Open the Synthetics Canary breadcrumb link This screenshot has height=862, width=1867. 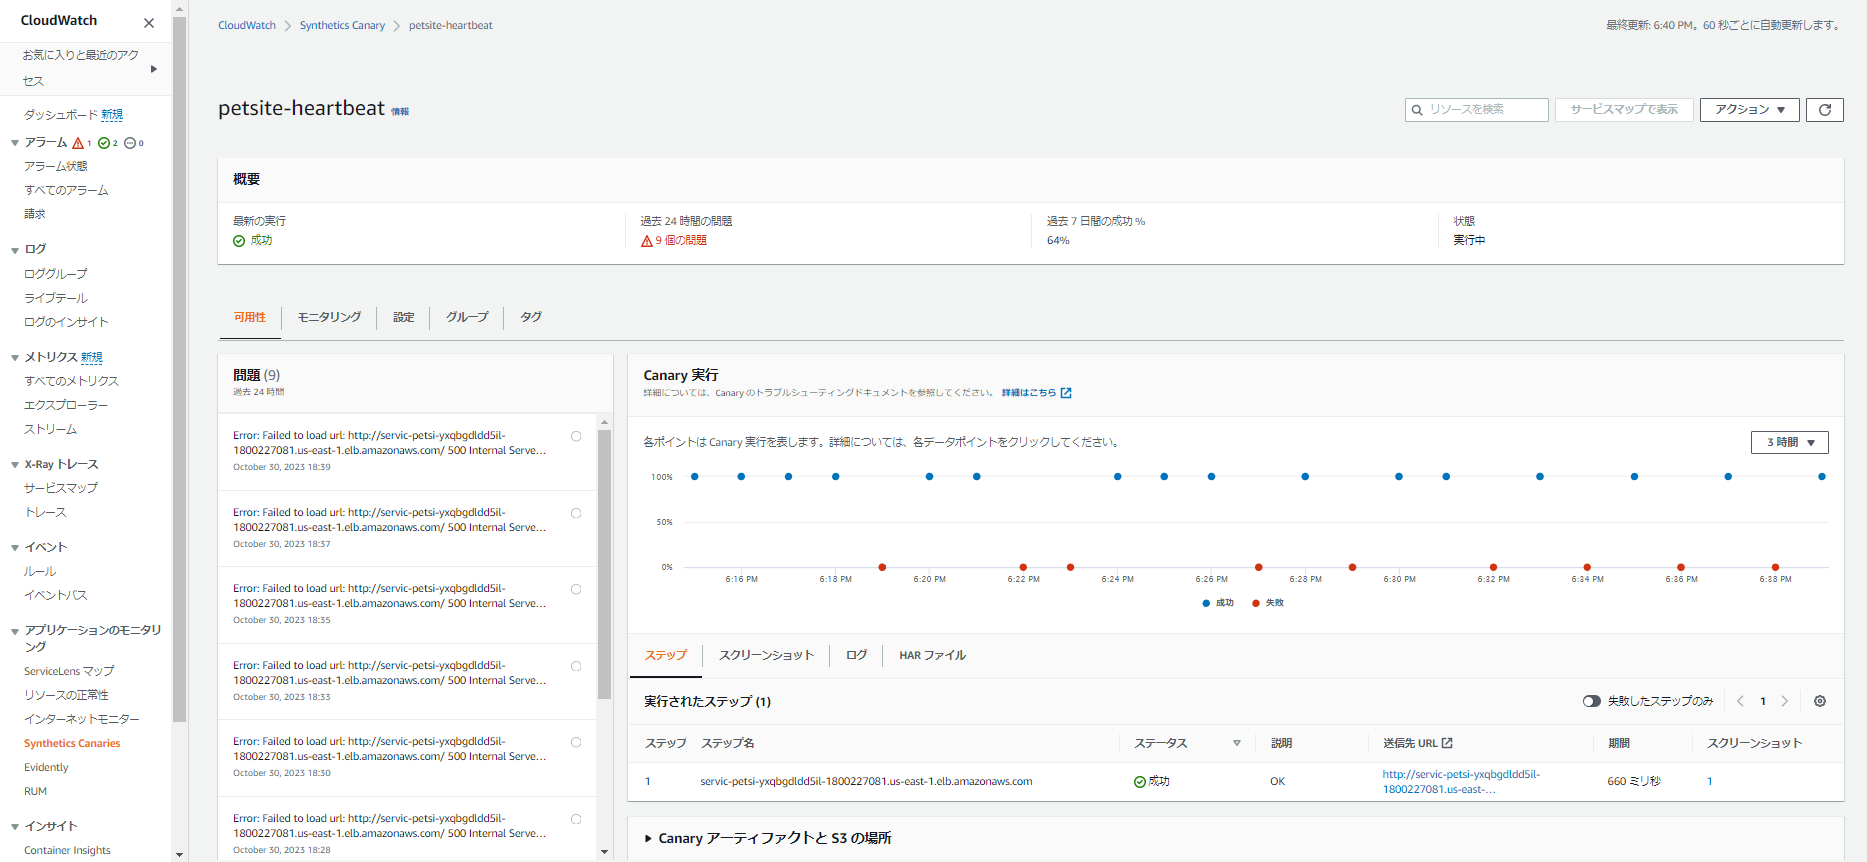pyautogui.click(x=342, y=26)
